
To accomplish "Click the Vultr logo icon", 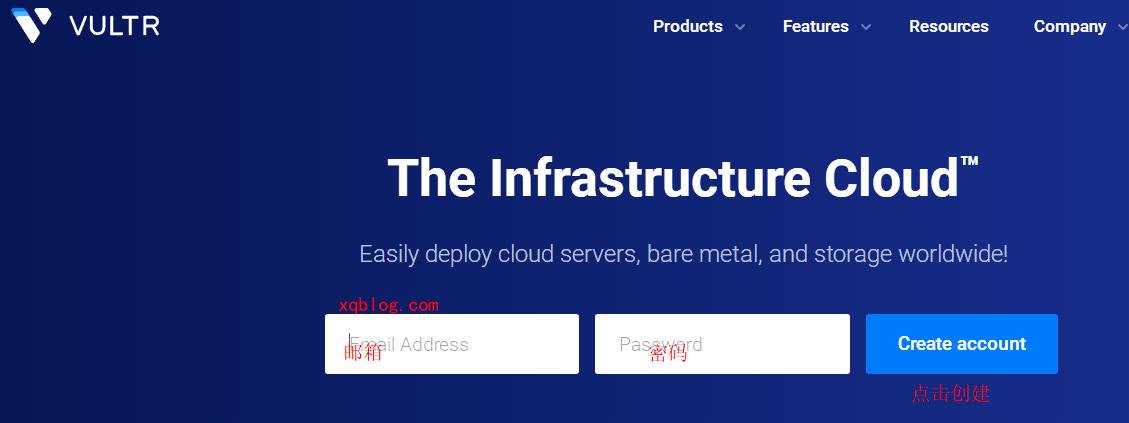I will point(32,25).
